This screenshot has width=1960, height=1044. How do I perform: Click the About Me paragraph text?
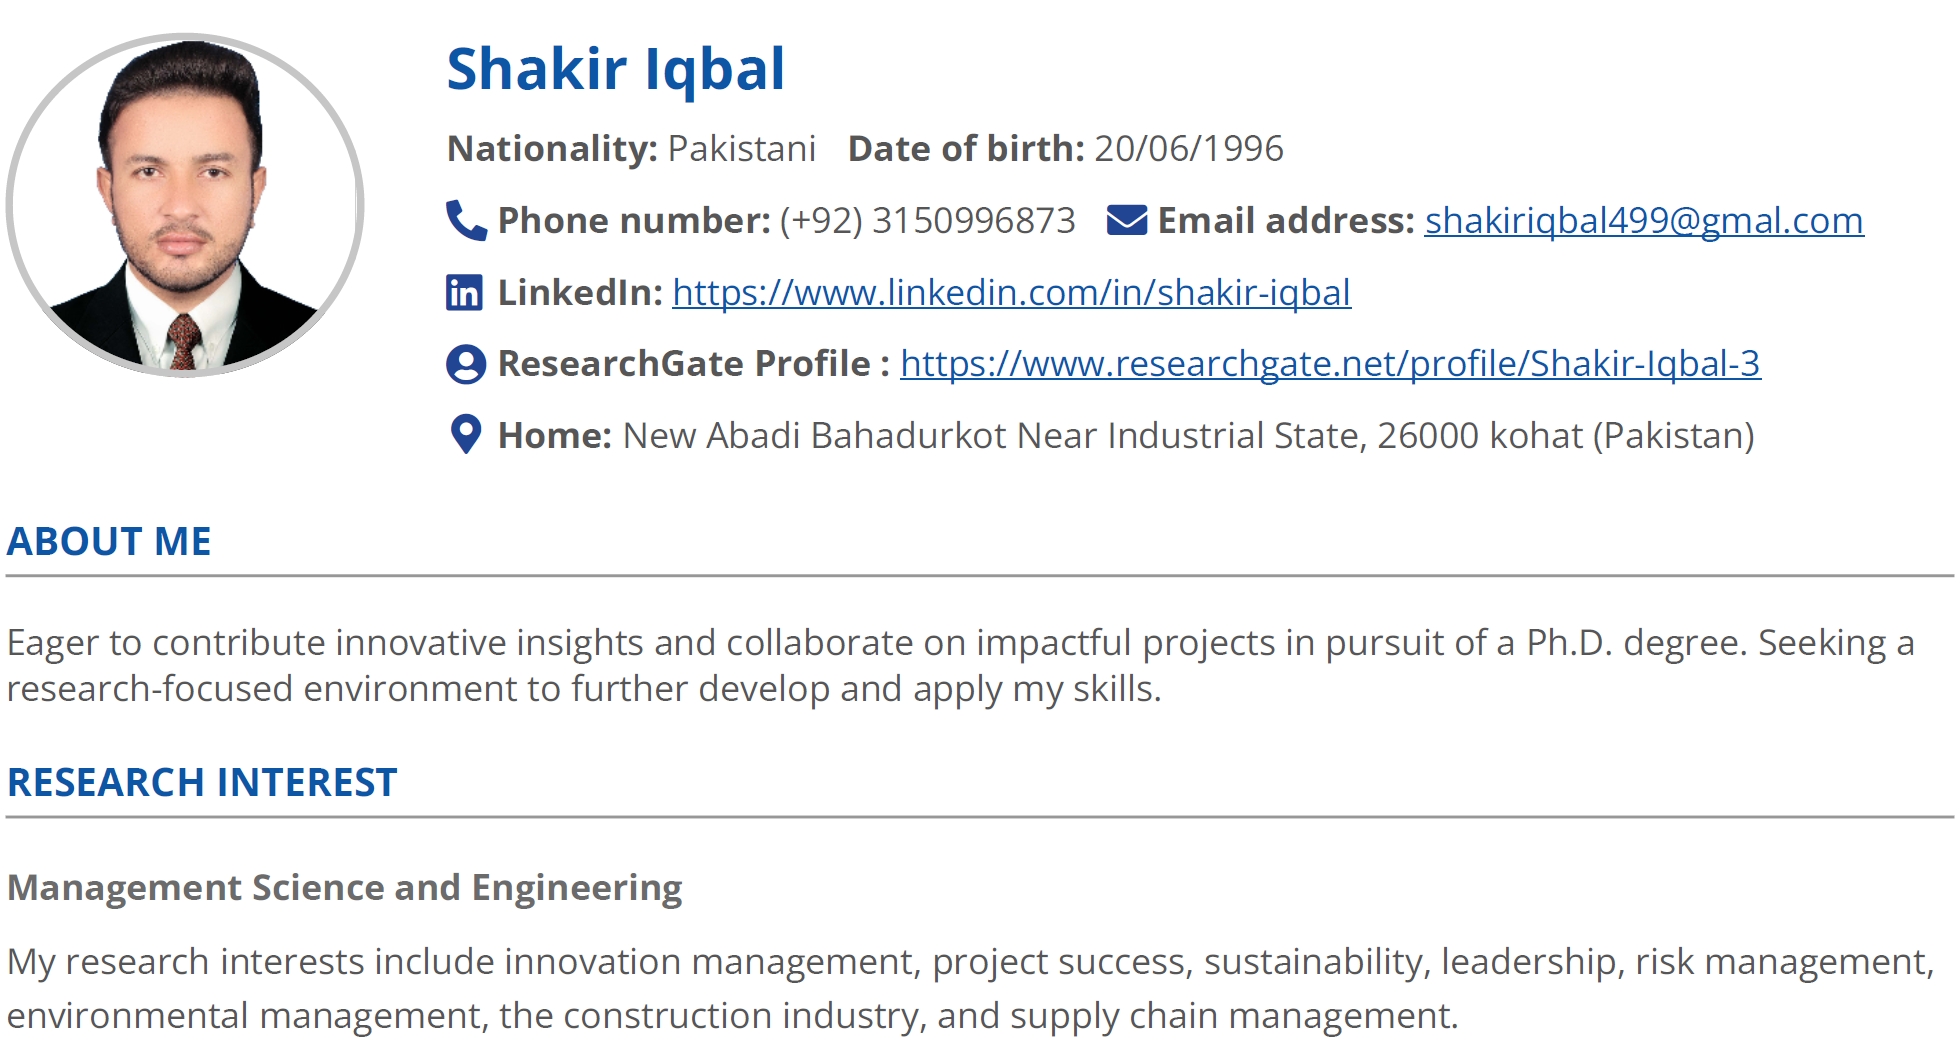click(960, 666)
